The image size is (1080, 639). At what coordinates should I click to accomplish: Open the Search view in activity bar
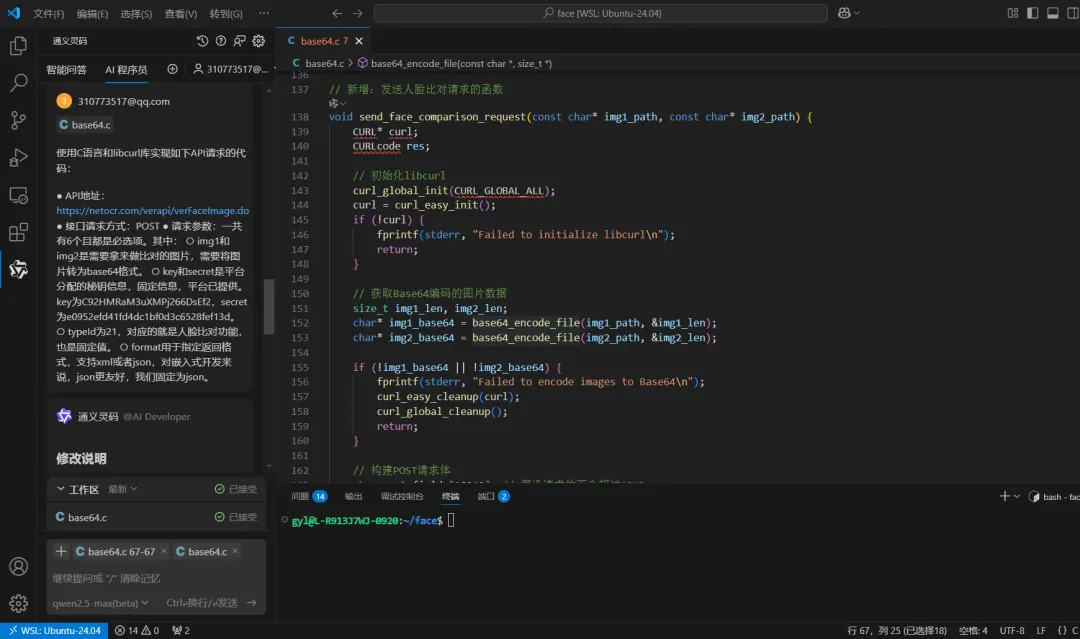[18, 83]
